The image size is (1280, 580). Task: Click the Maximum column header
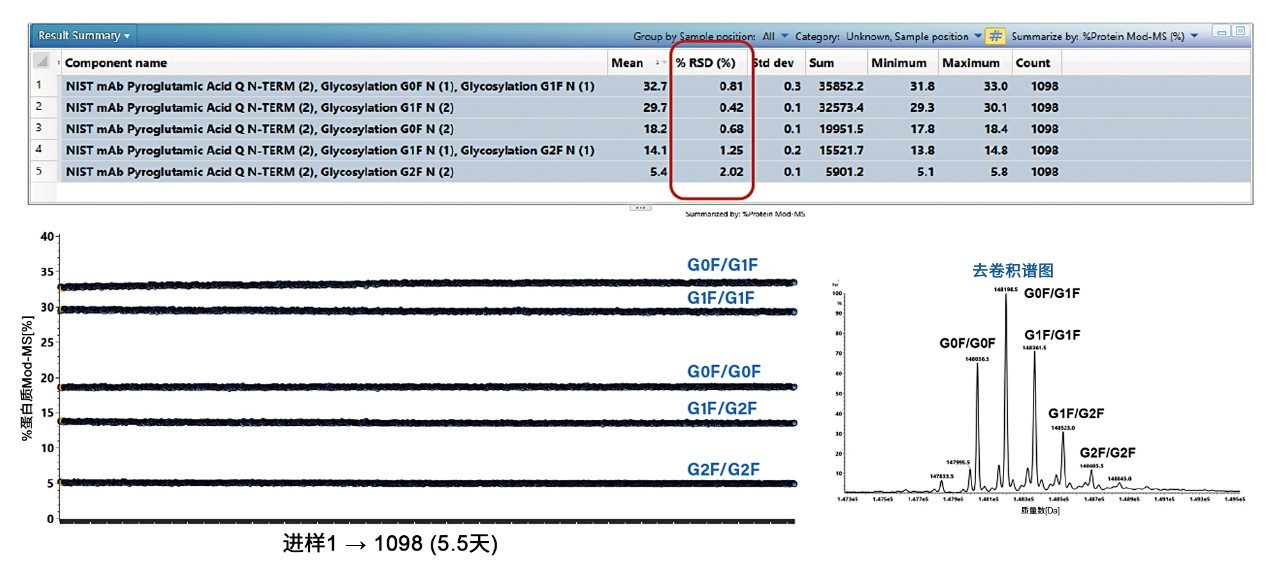(x=971, y=63)
